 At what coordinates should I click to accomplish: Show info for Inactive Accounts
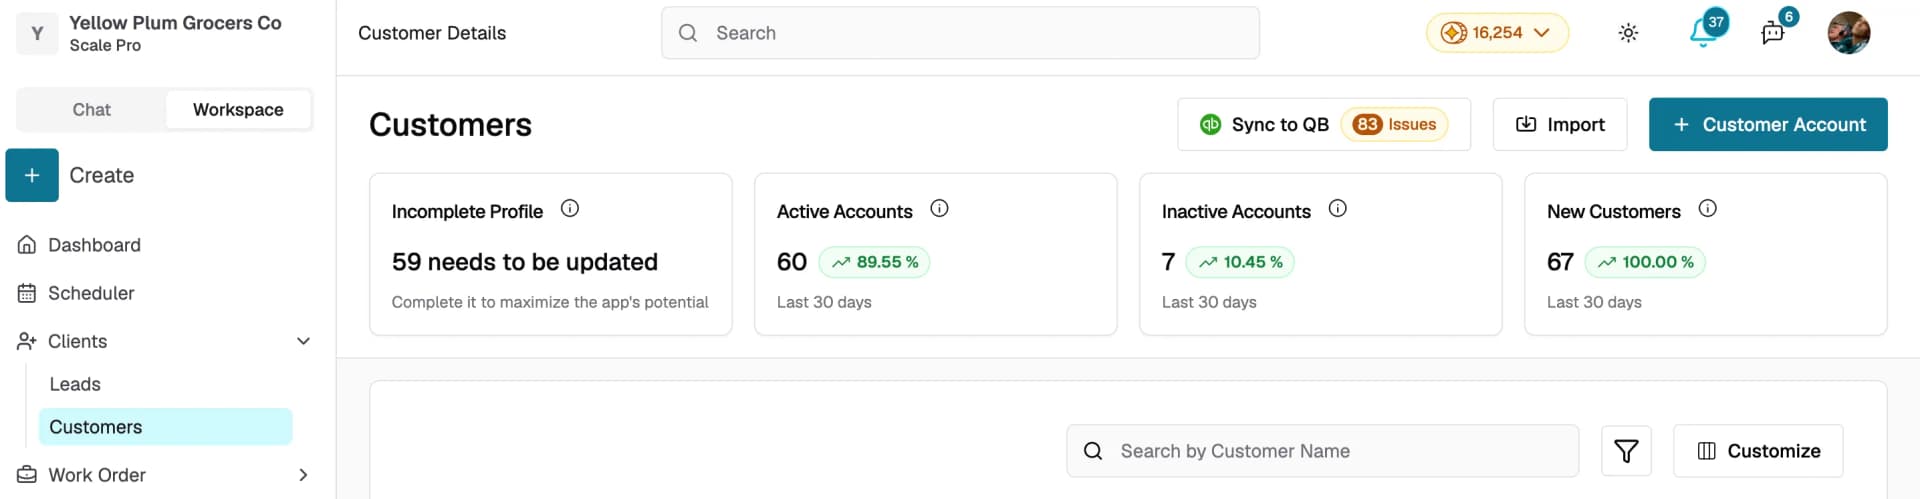pyautogui.click(x=1337, y=208)
